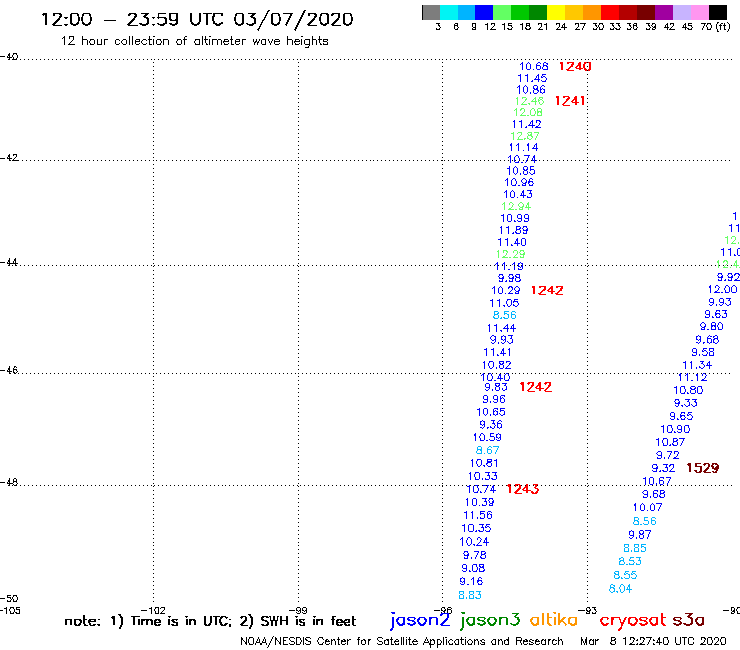Click the right track value 10.90
The width and height of the screenshot is (740, 650).
[x=675, y=429]
